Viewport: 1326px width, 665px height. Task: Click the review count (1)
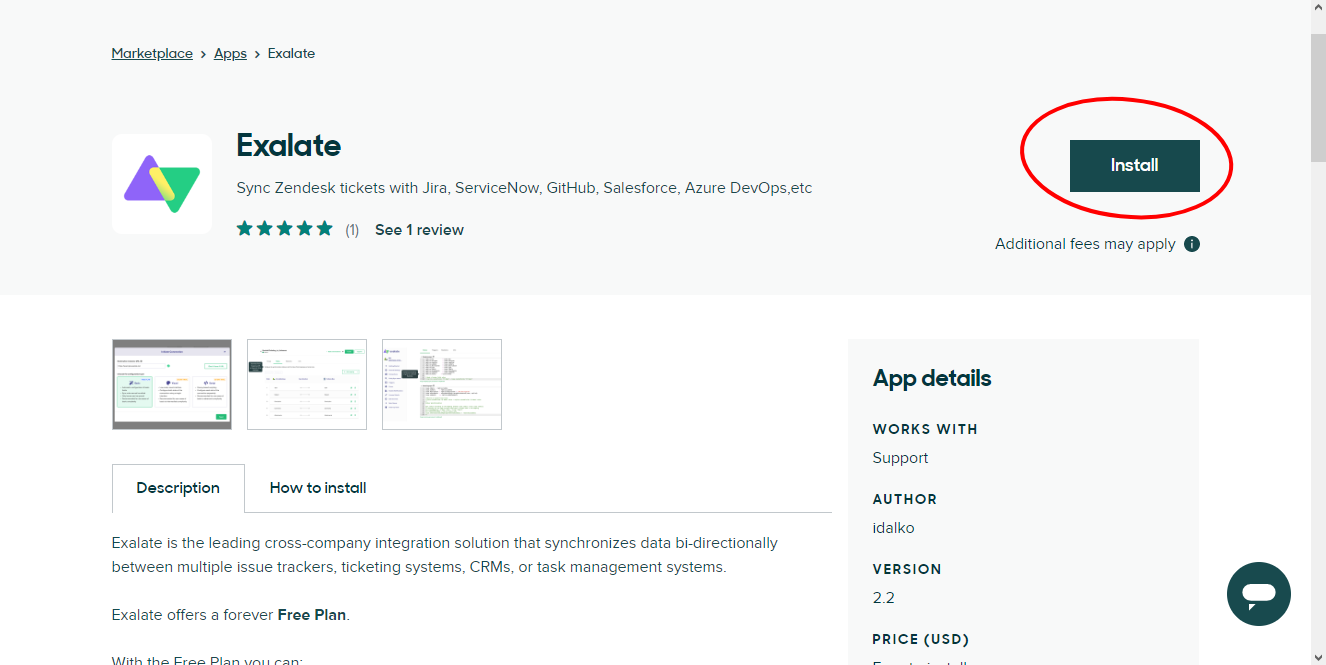click(x=352, y=230)
